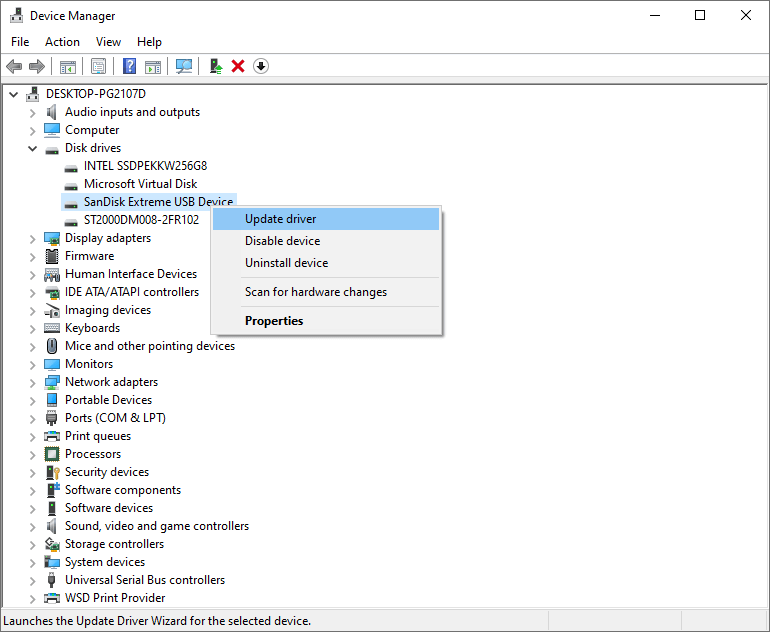Viewport: 770px width, 632px height.
Task: Open the Action menu
Action: point(62,42)
